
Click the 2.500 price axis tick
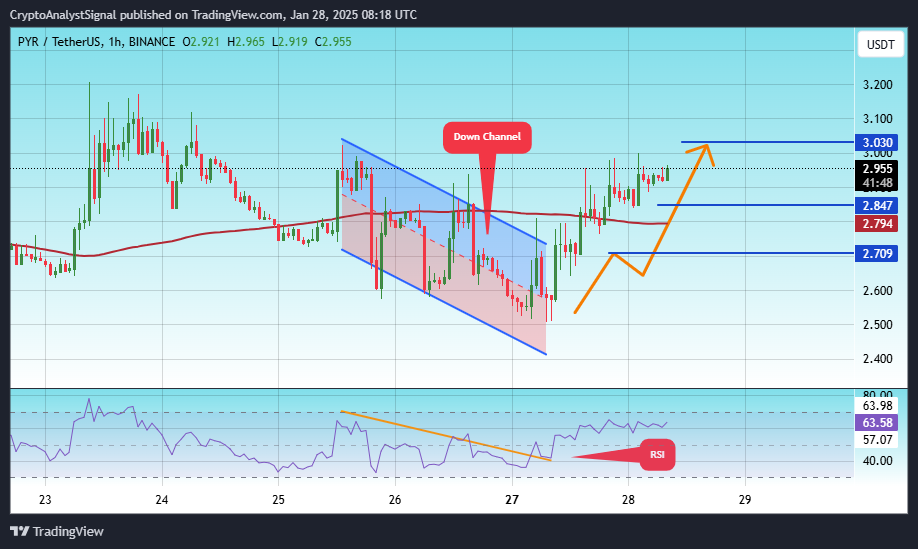point(878,325)
